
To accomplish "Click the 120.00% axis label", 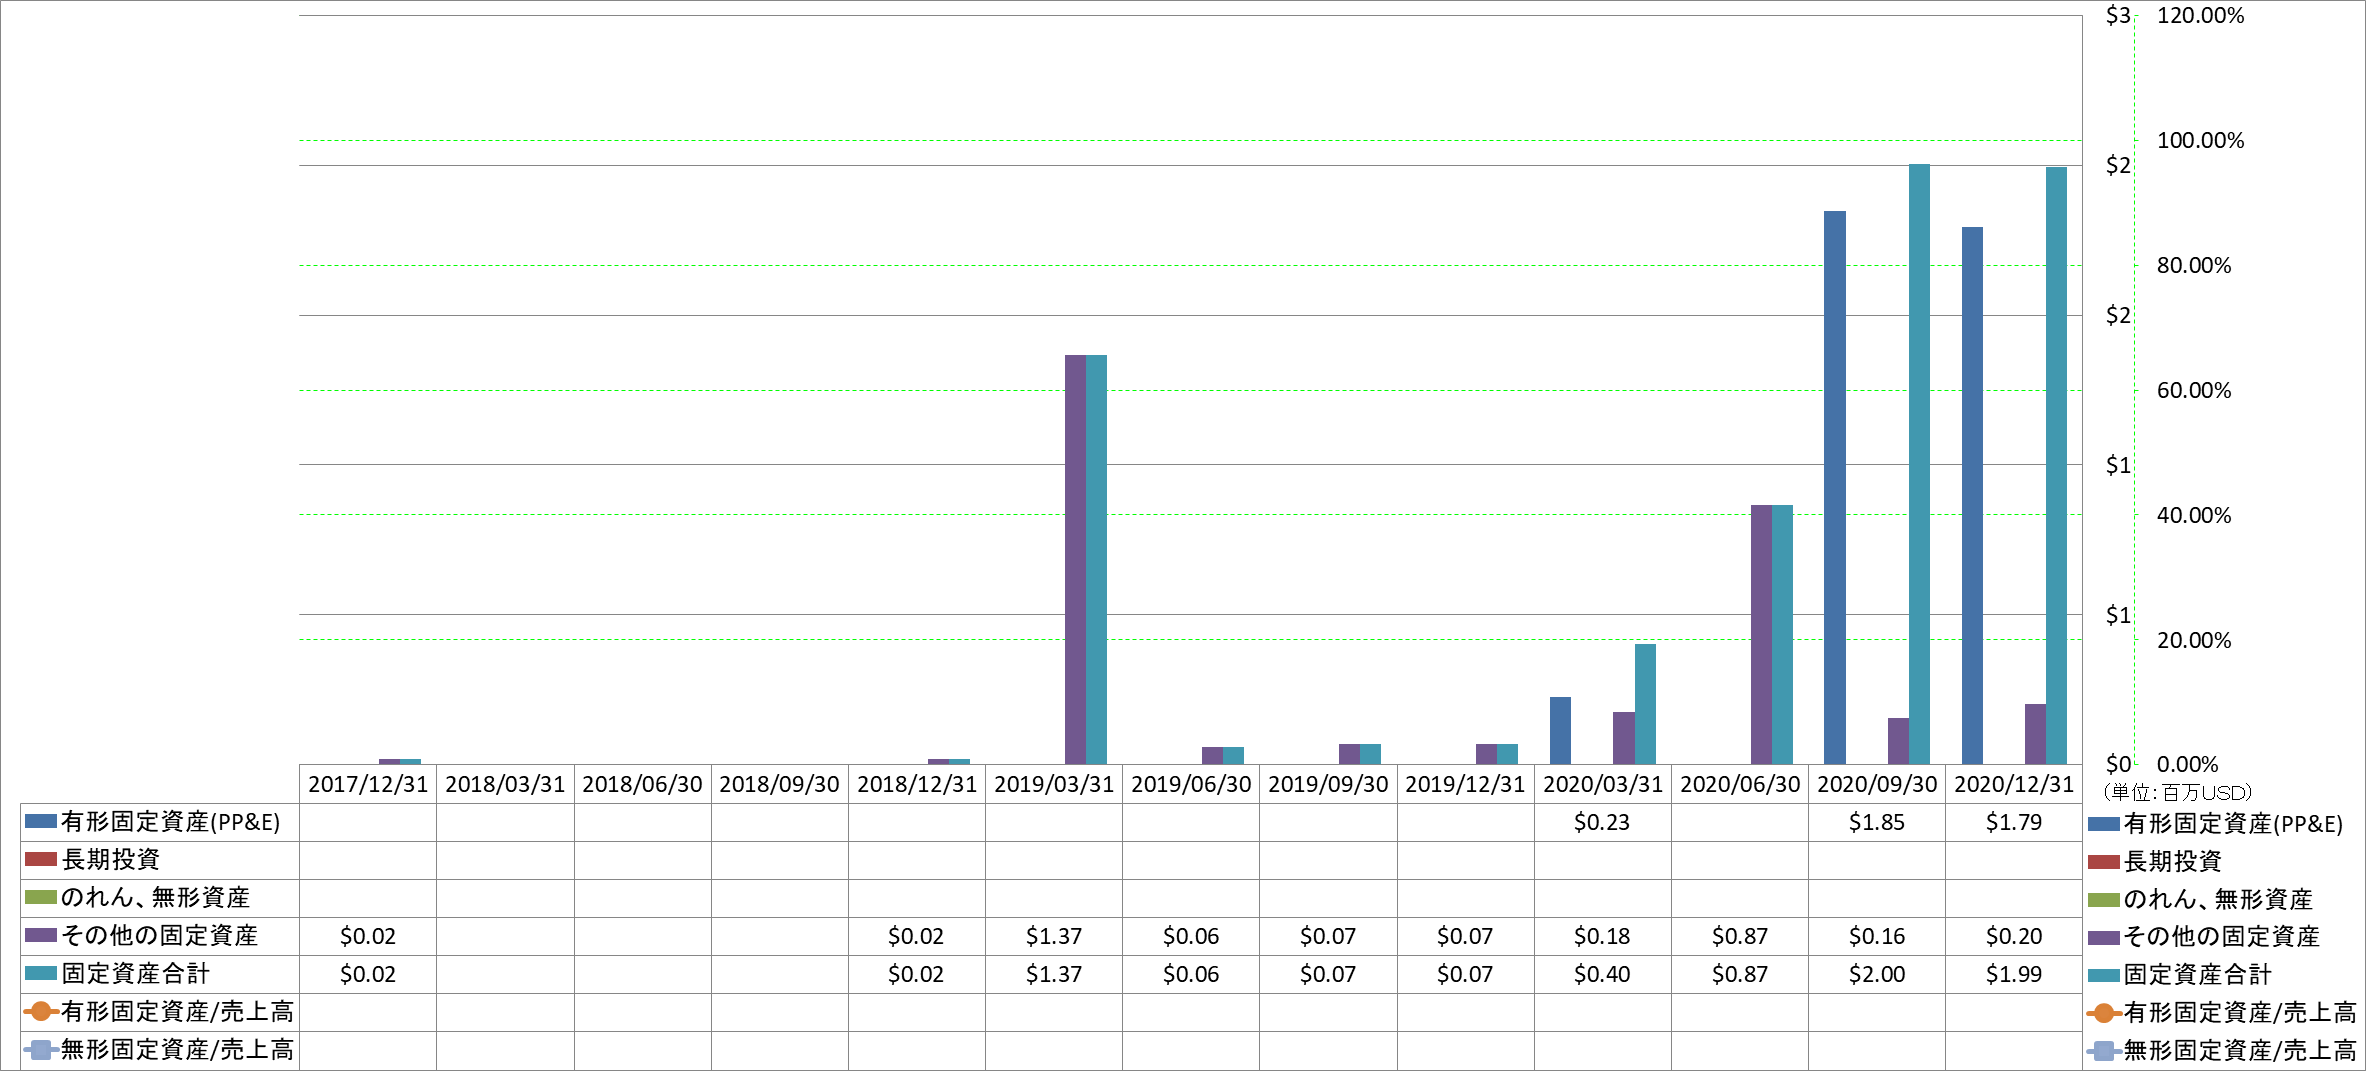I will 2200,15.
